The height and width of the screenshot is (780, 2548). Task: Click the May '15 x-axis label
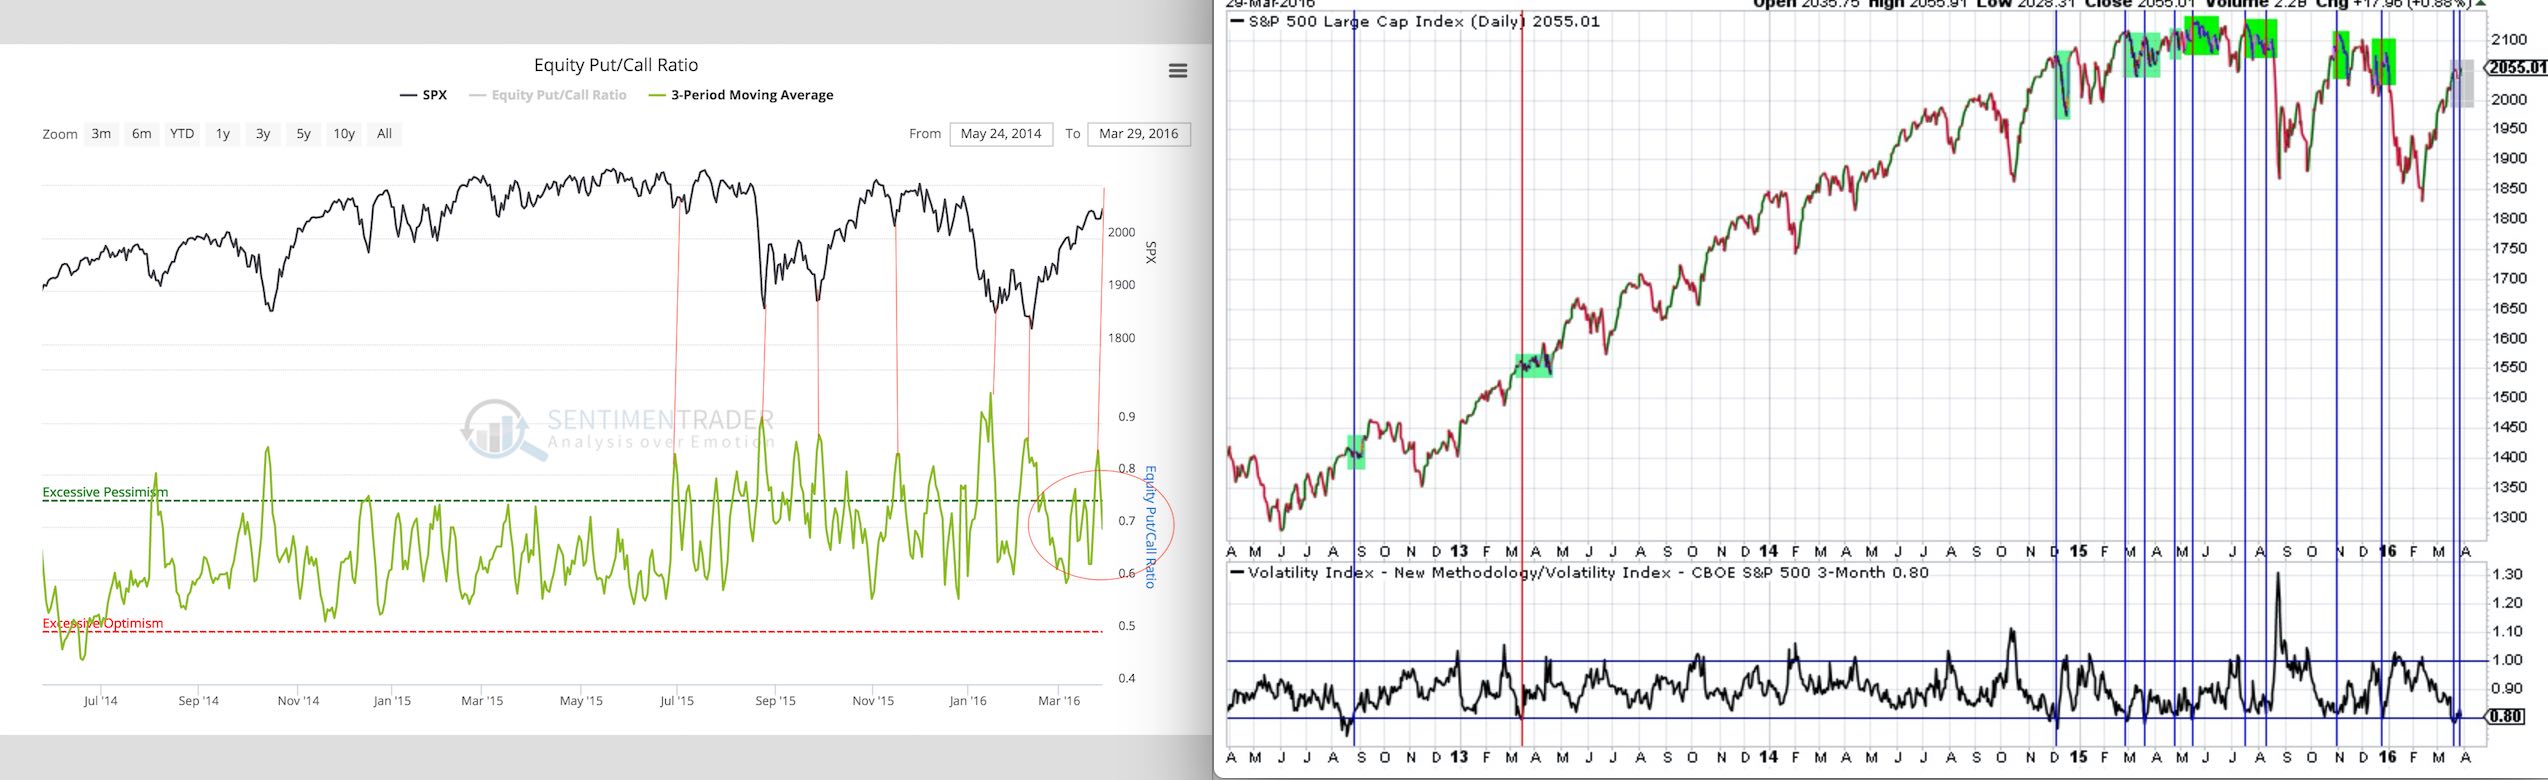tap(581, 701)
